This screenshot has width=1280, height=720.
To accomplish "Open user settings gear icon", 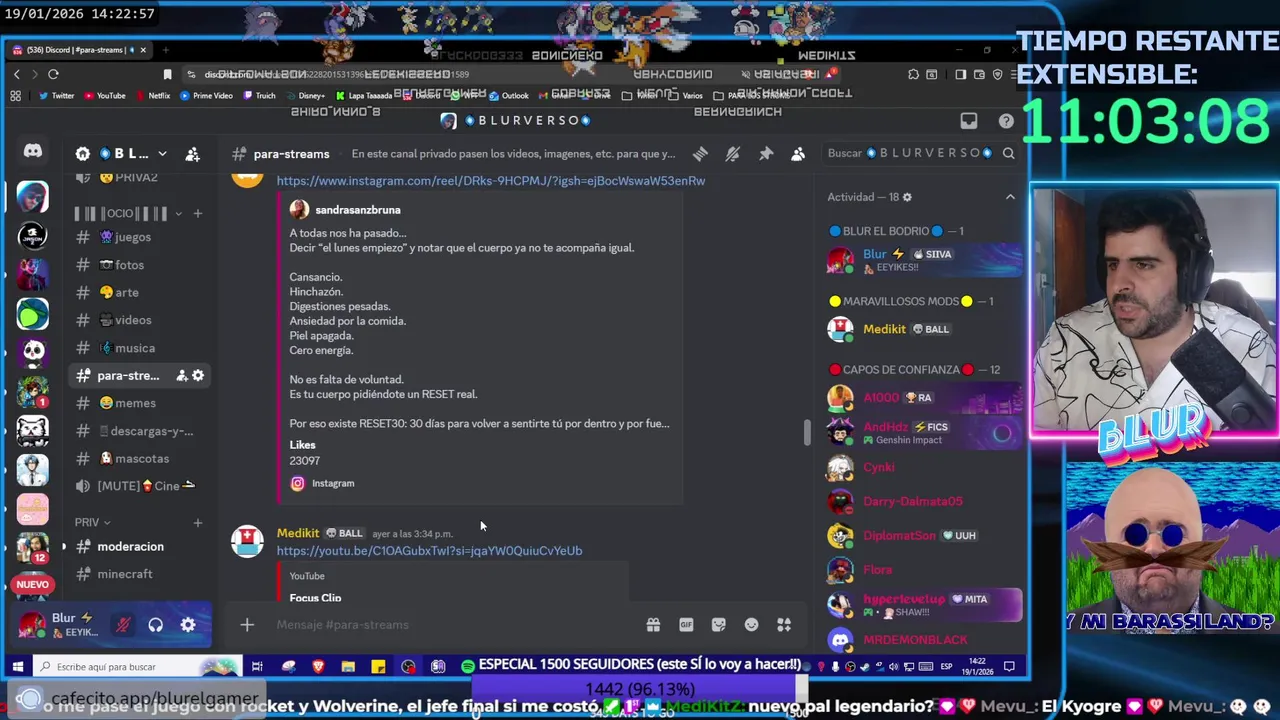I will (x=188, y=625).
